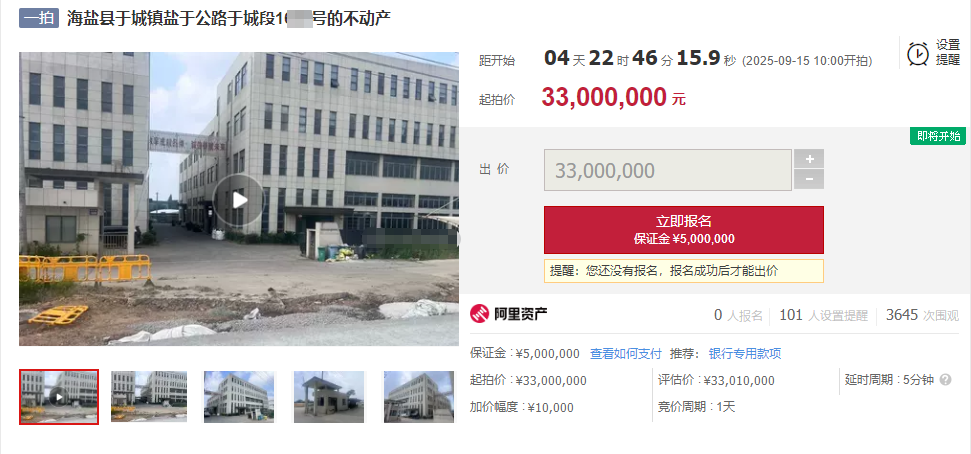Click the 即将开始 status badge

[938, 136]
